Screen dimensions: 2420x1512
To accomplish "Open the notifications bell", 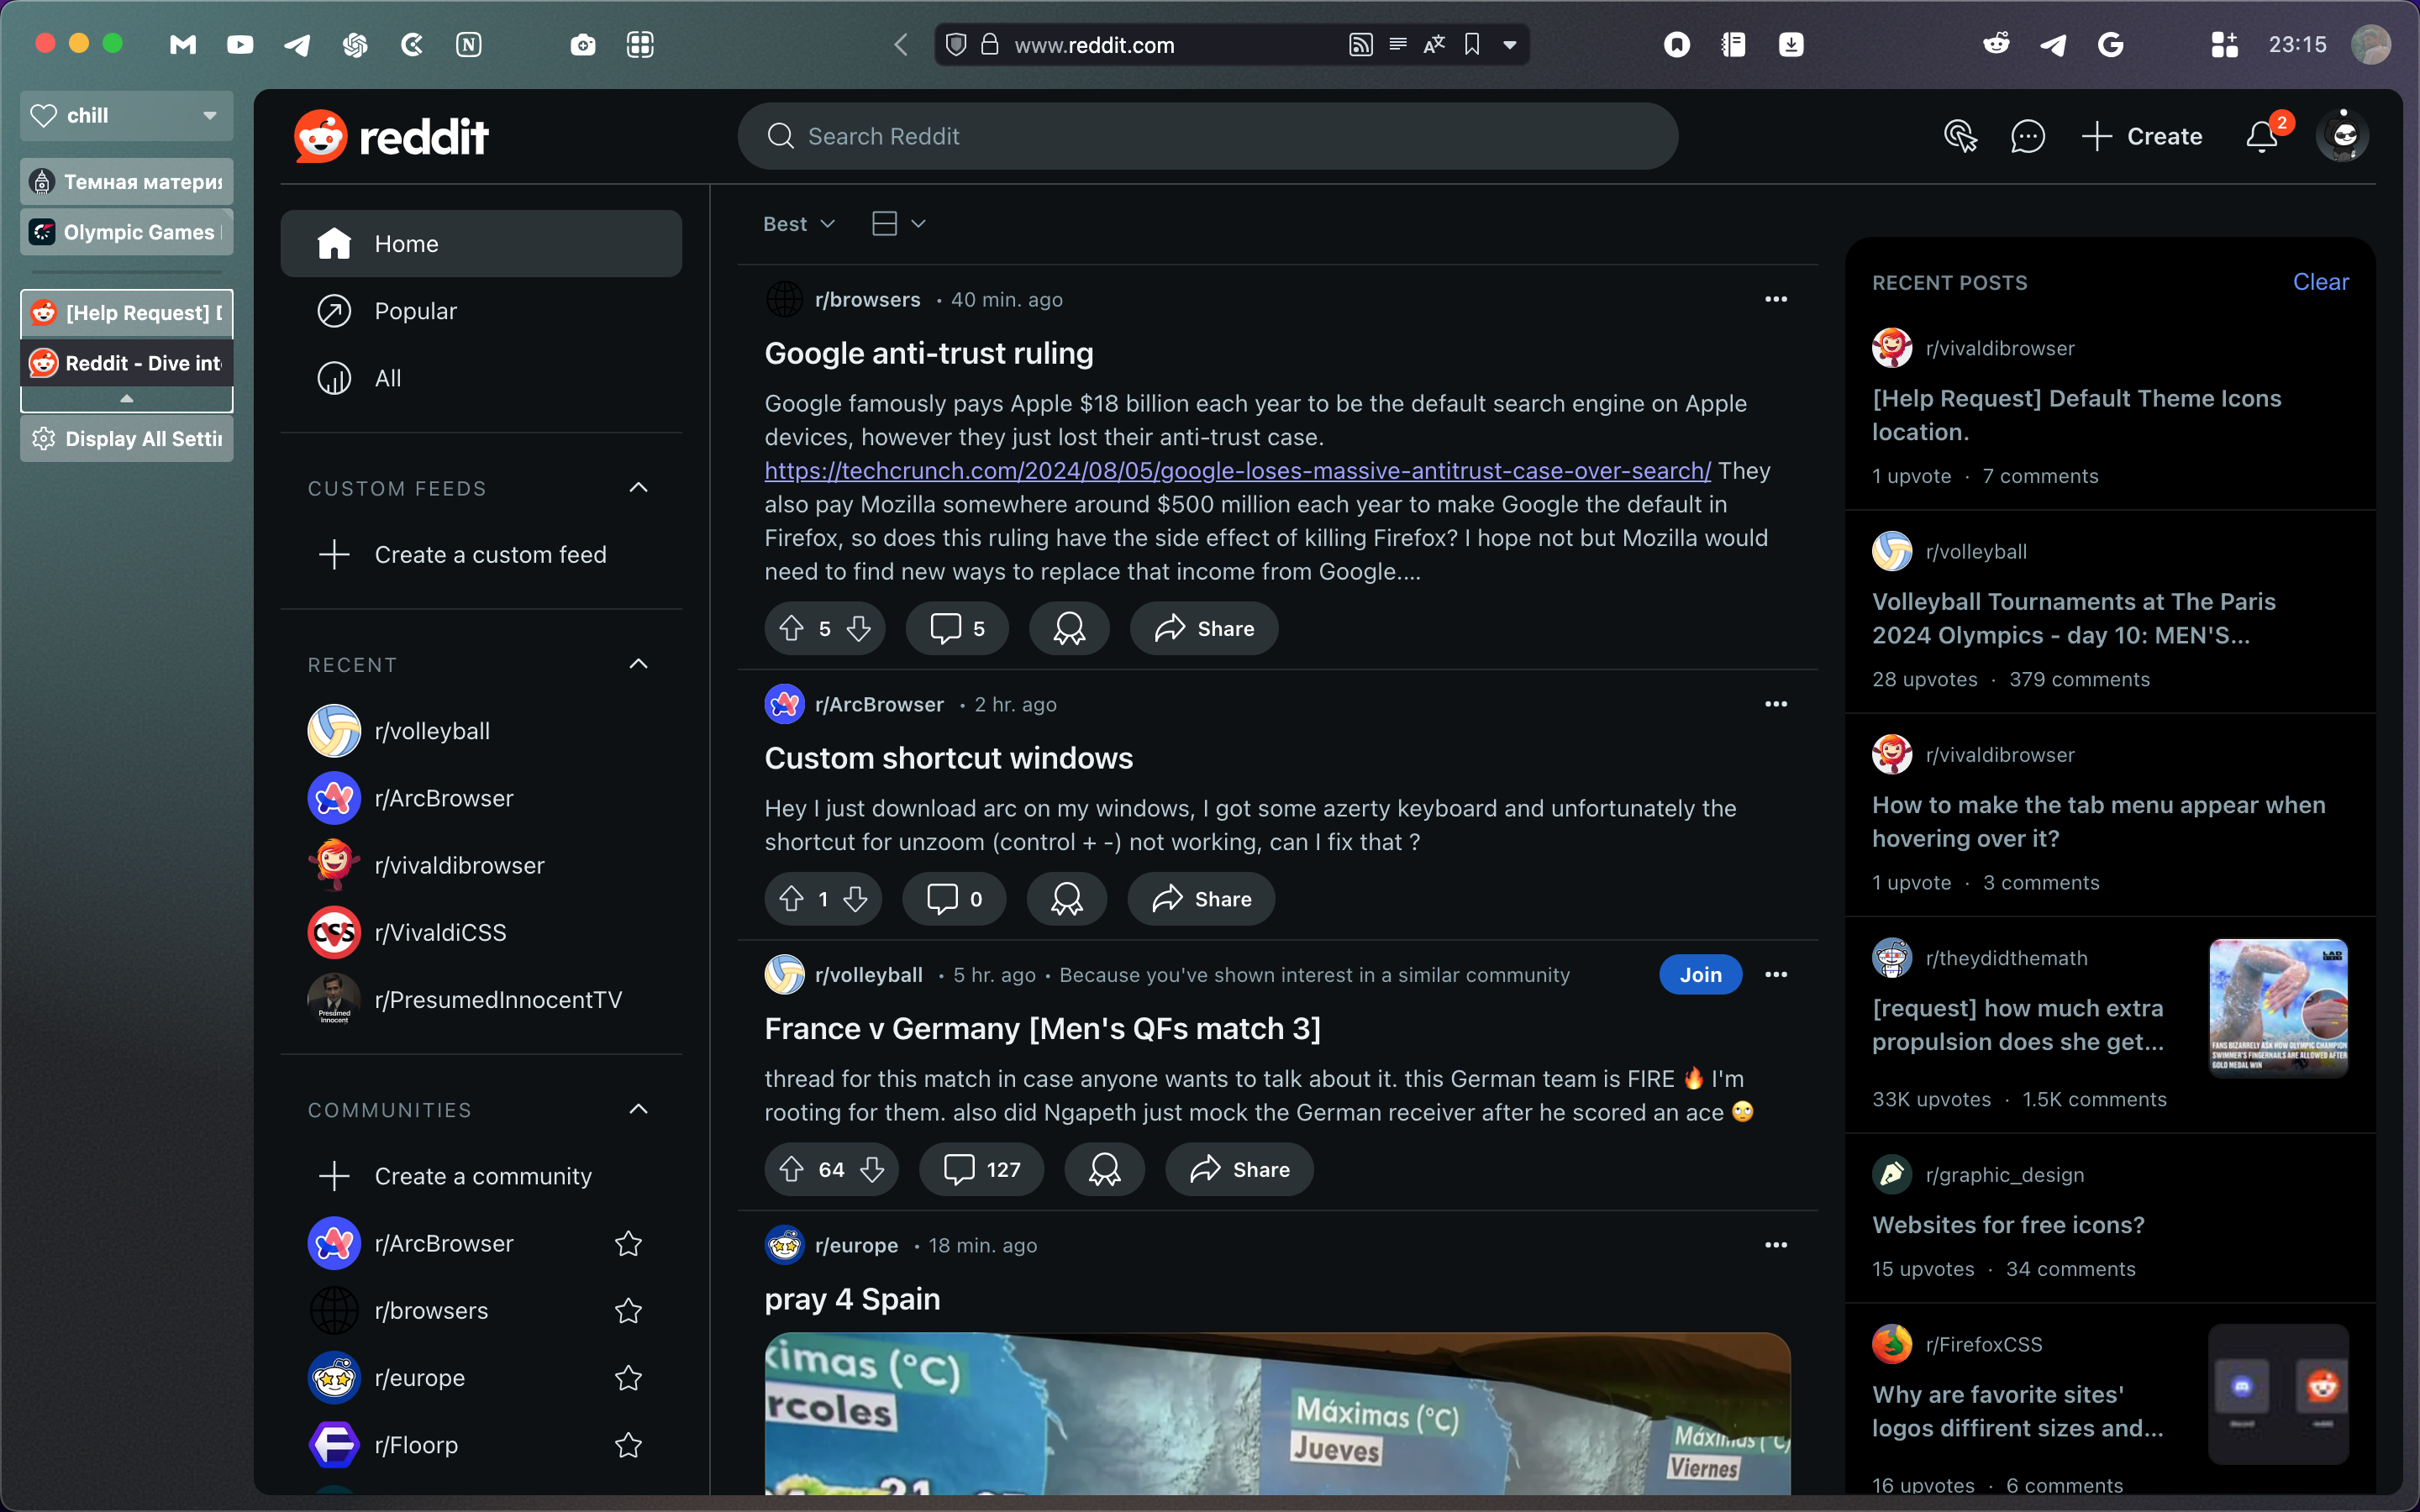I will click(2262, 136).
